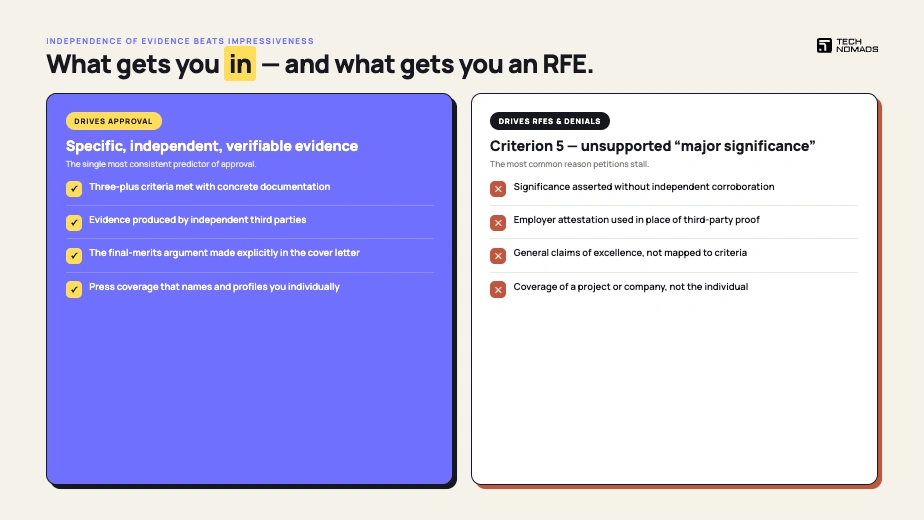Click text 'Significance asserted without independent corroboration'

tap(644, 186)
